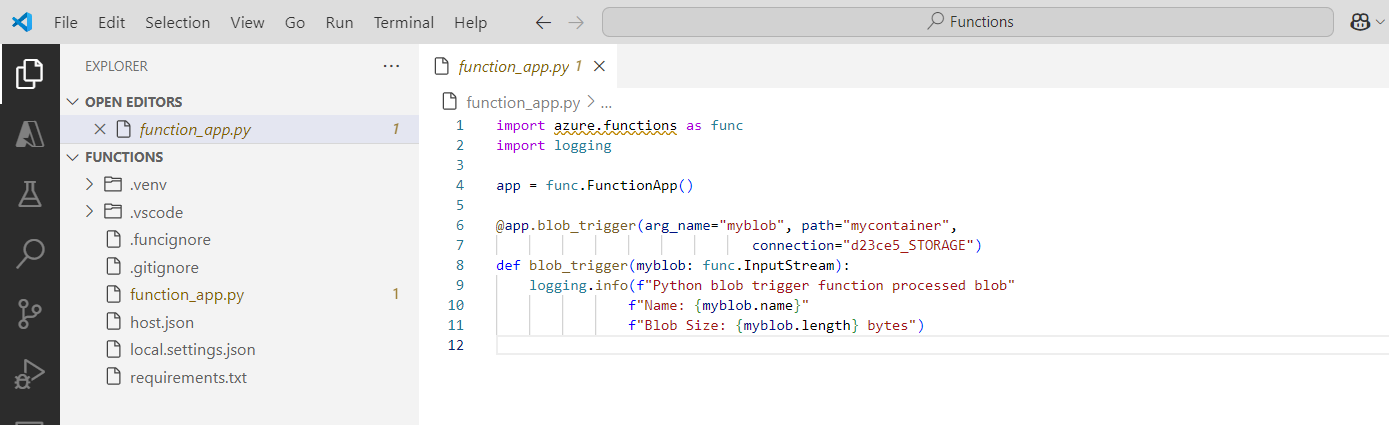Screen dimensions: 1389x425
Task: Select the function_app.py editor tab
Action: pos(519,67)
